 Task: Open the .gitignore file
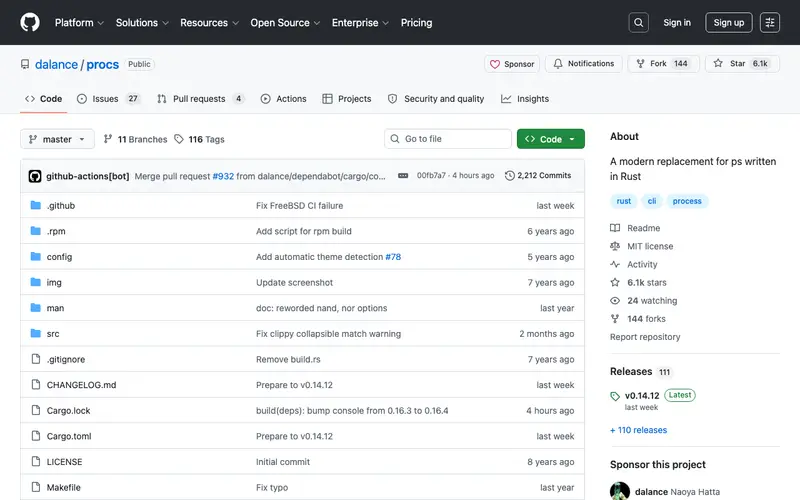(66, 359)
